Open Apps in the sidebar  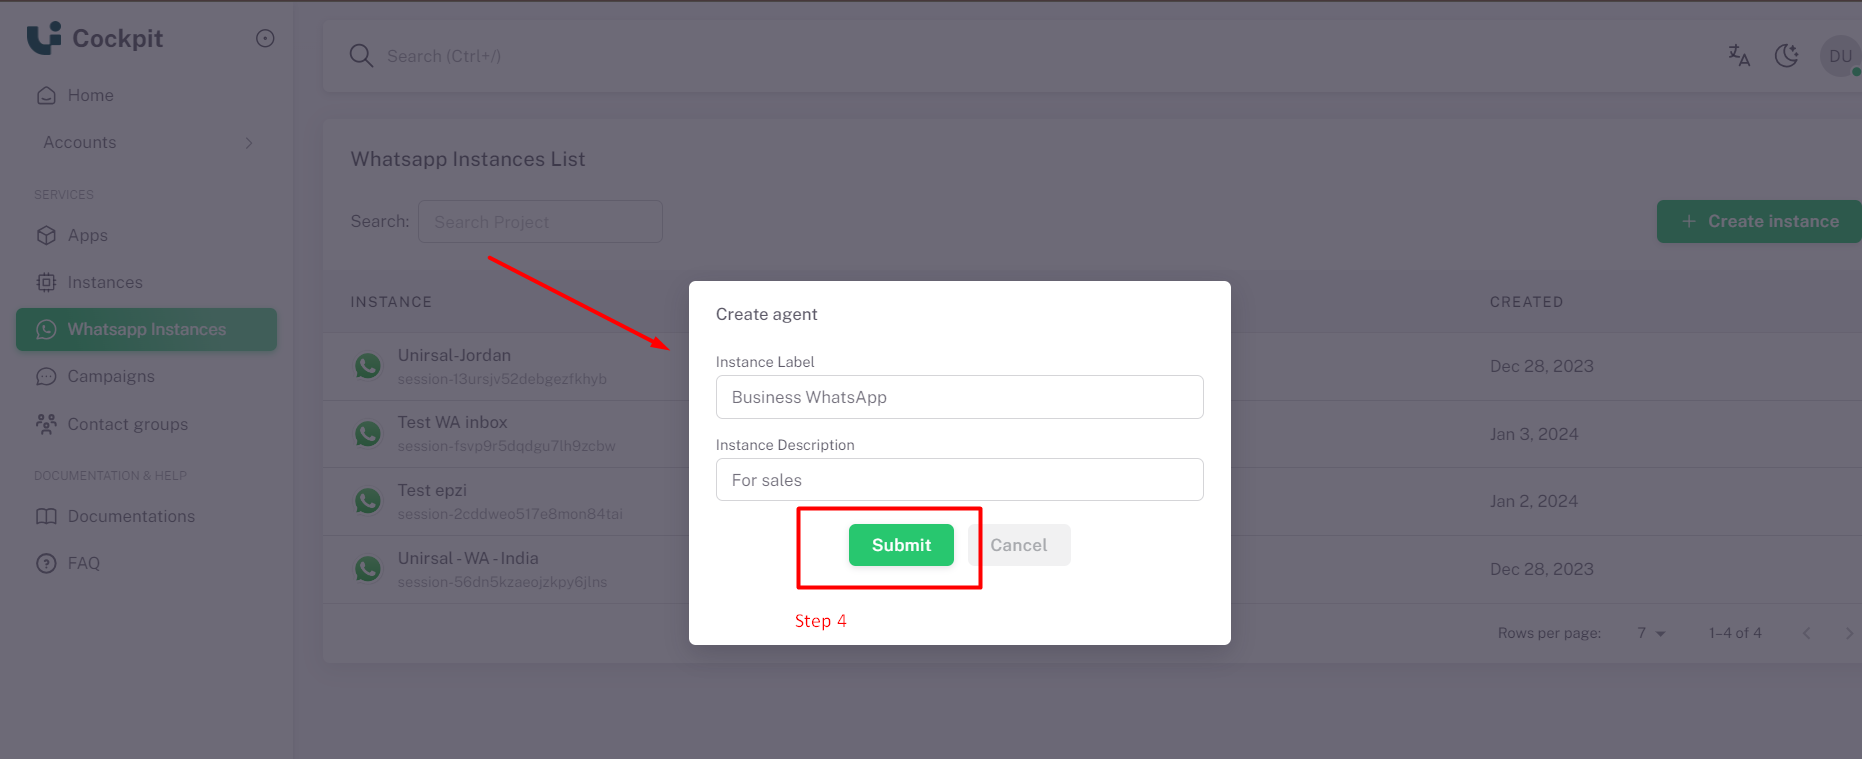coord(88,235)
